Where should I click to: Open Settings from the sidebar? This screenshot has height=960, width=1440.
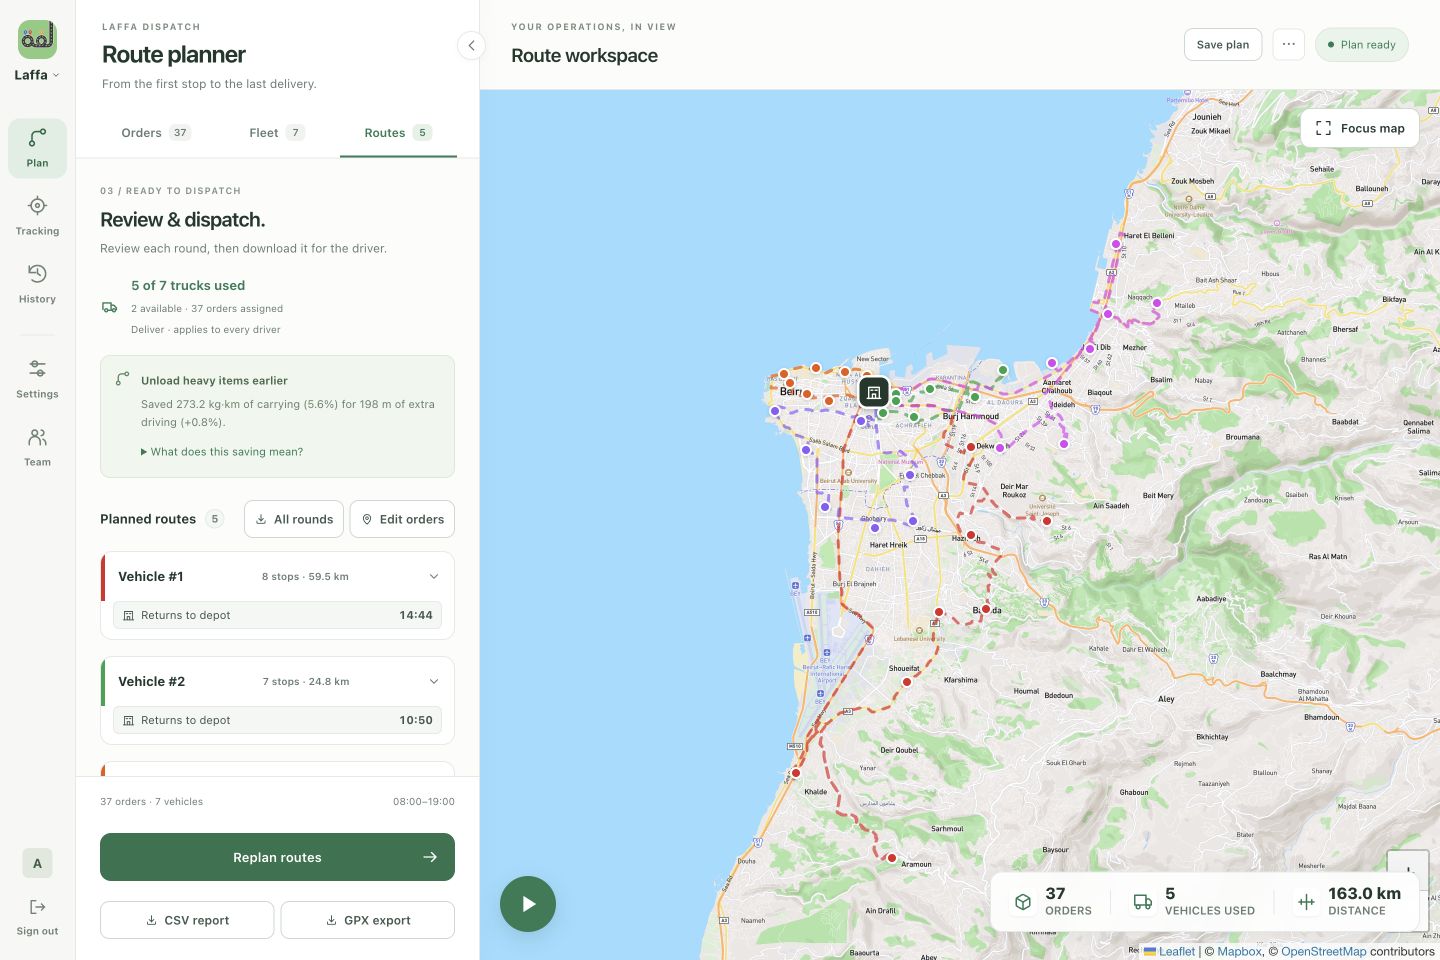point(37,380)
